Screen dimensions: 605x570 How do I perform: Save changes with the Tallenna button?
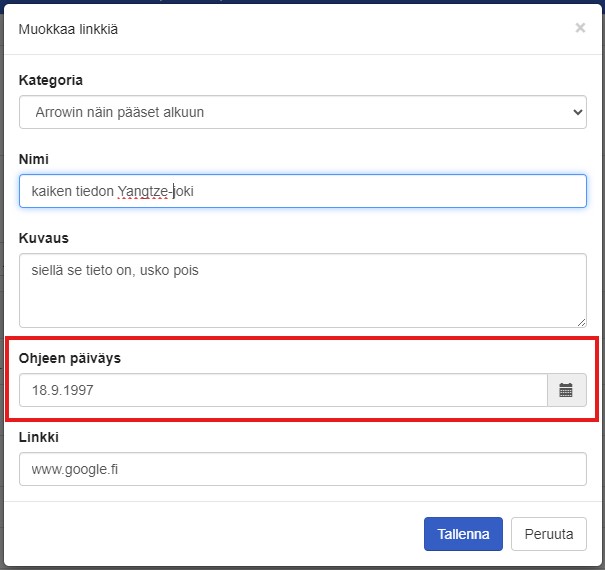pyautogui.click(x=463, y=534)
